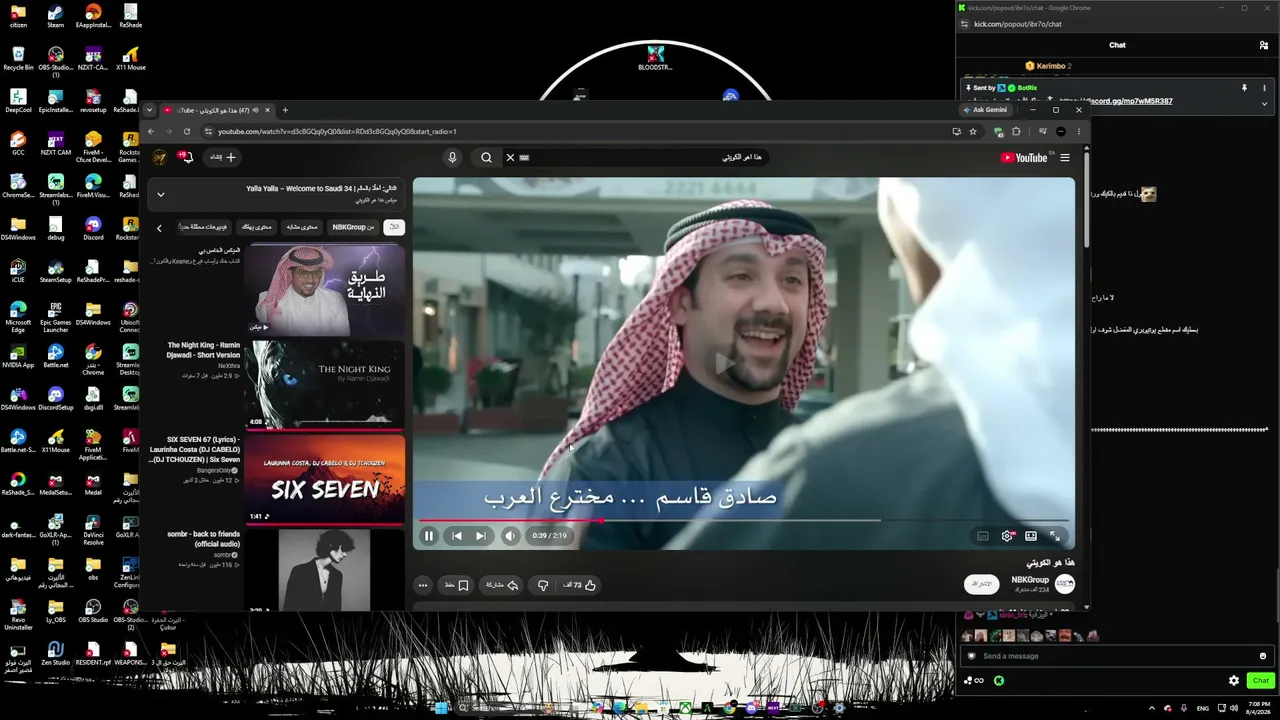This screenshot has height=720, width=1280.
Task: Open the Windows Start button
Action: coord(441,708)
